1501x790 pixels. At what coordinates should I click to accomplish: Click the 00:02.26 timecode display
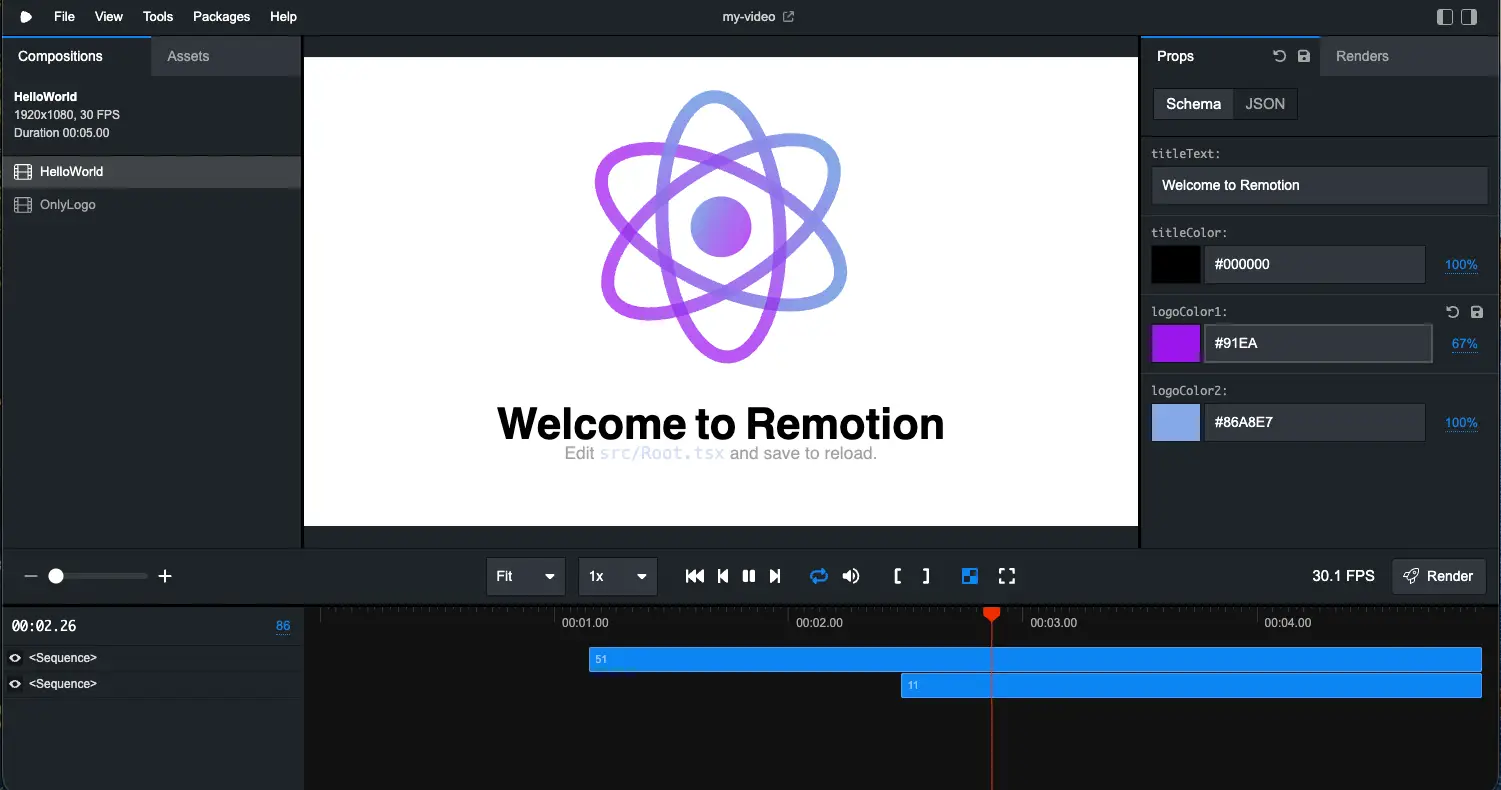tap(44, 626)
